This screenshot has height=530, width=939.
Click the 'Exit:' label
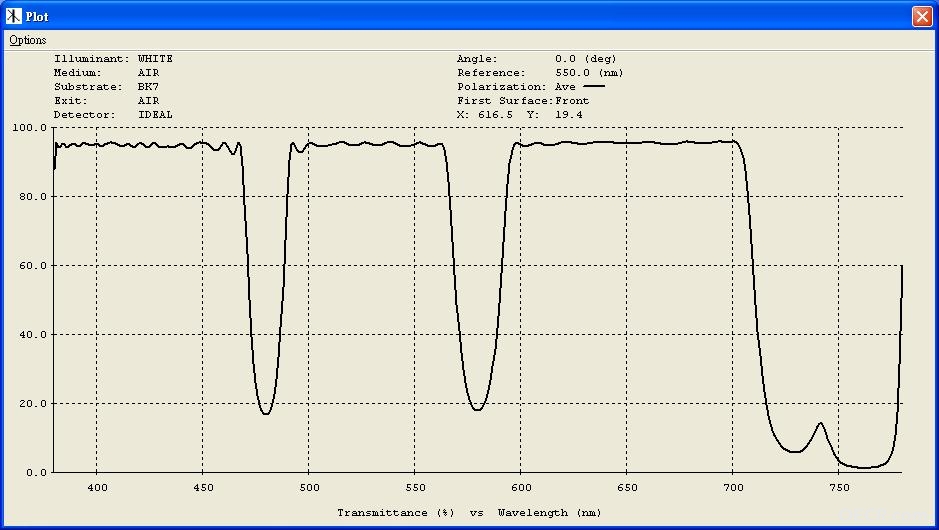pos(71,101)
